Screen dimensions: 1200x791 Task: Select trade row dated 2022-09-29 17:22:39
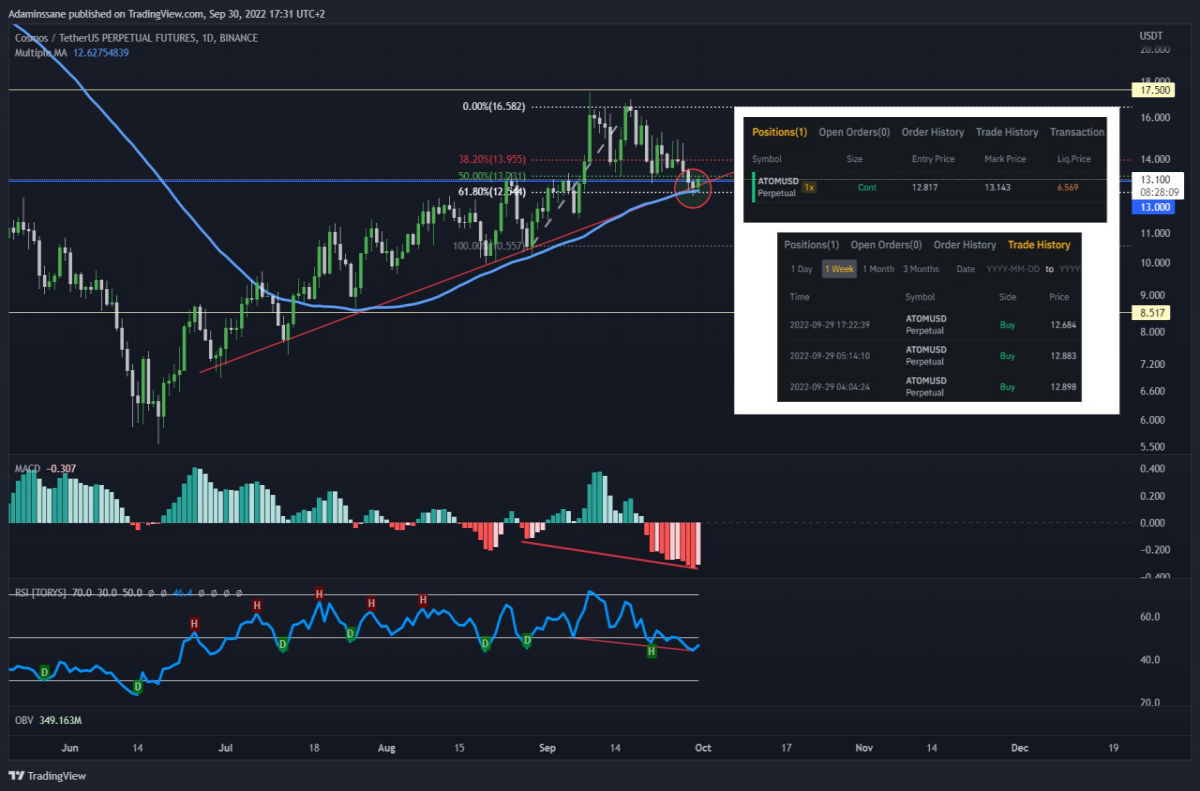pyautogui.click(x=929, y=324)
